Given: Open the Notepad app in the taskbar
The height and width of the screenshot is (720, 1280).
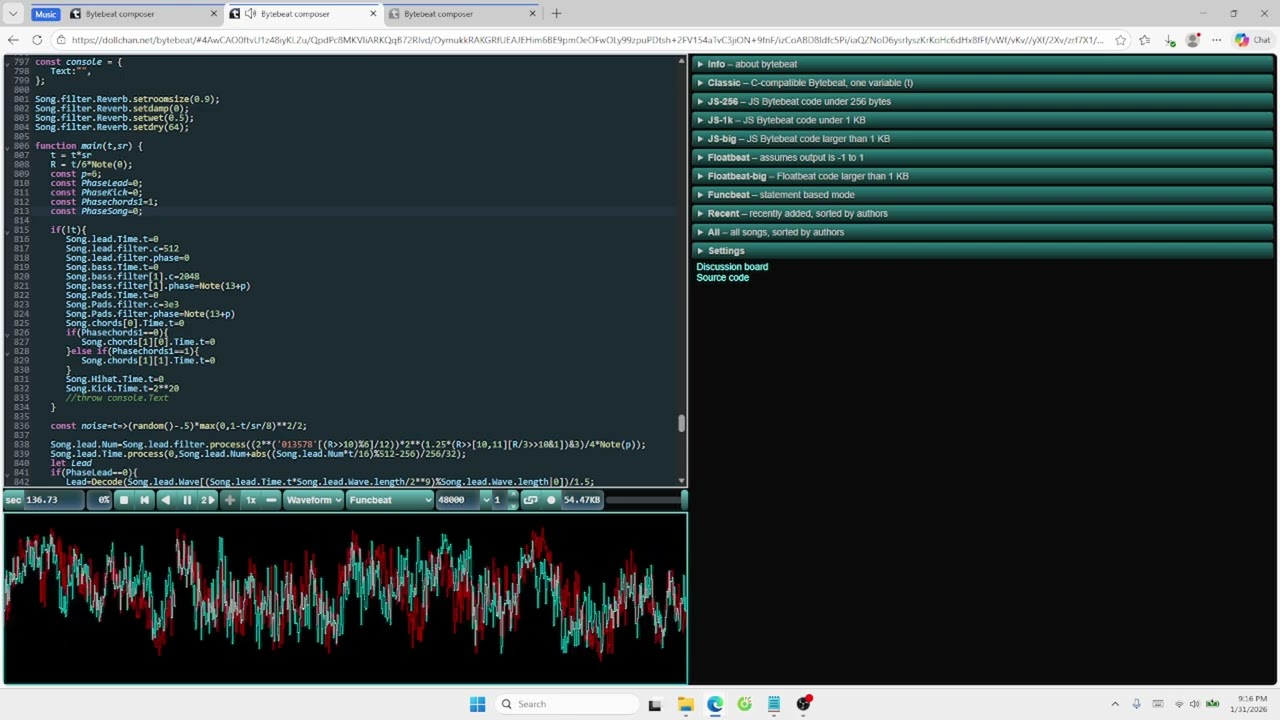Looking at the screenshot, I should coord(774,704).
